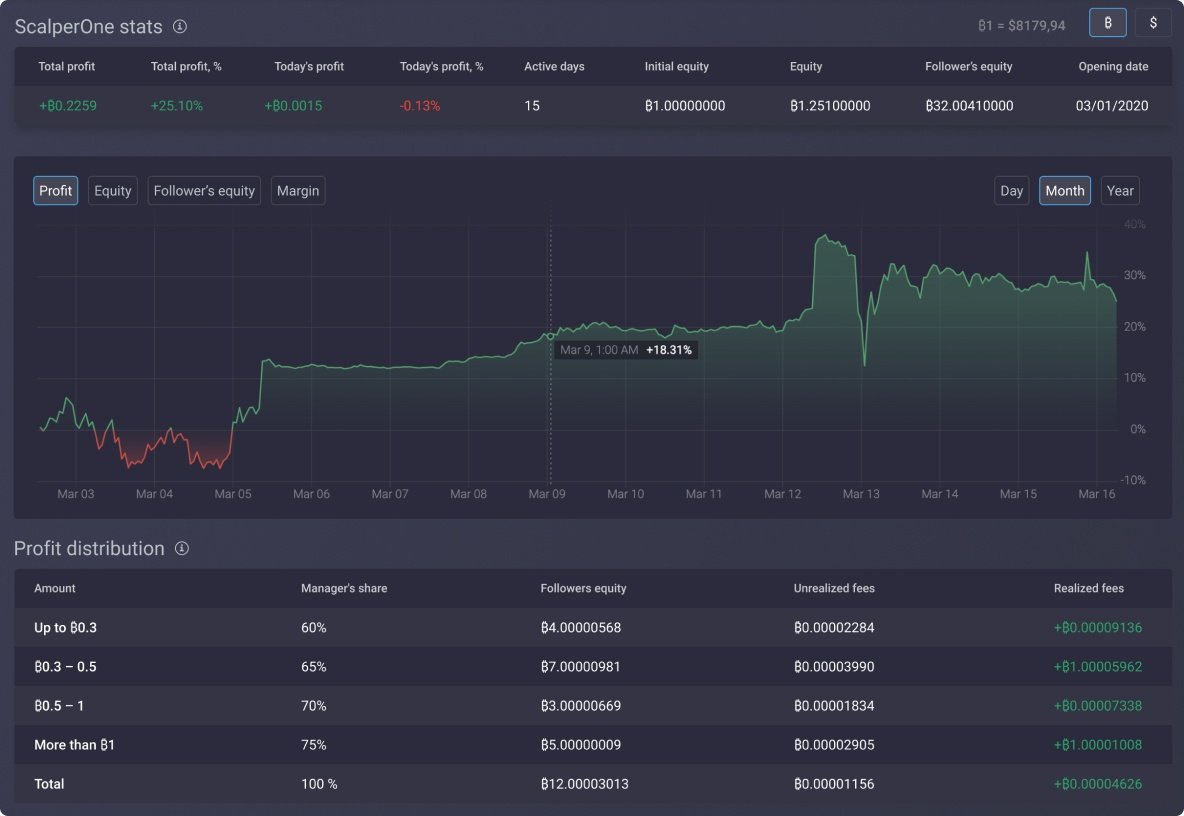Screen dimensions: 1184x816
Task: Click the Total profit column header
Action: pos(66,66)
